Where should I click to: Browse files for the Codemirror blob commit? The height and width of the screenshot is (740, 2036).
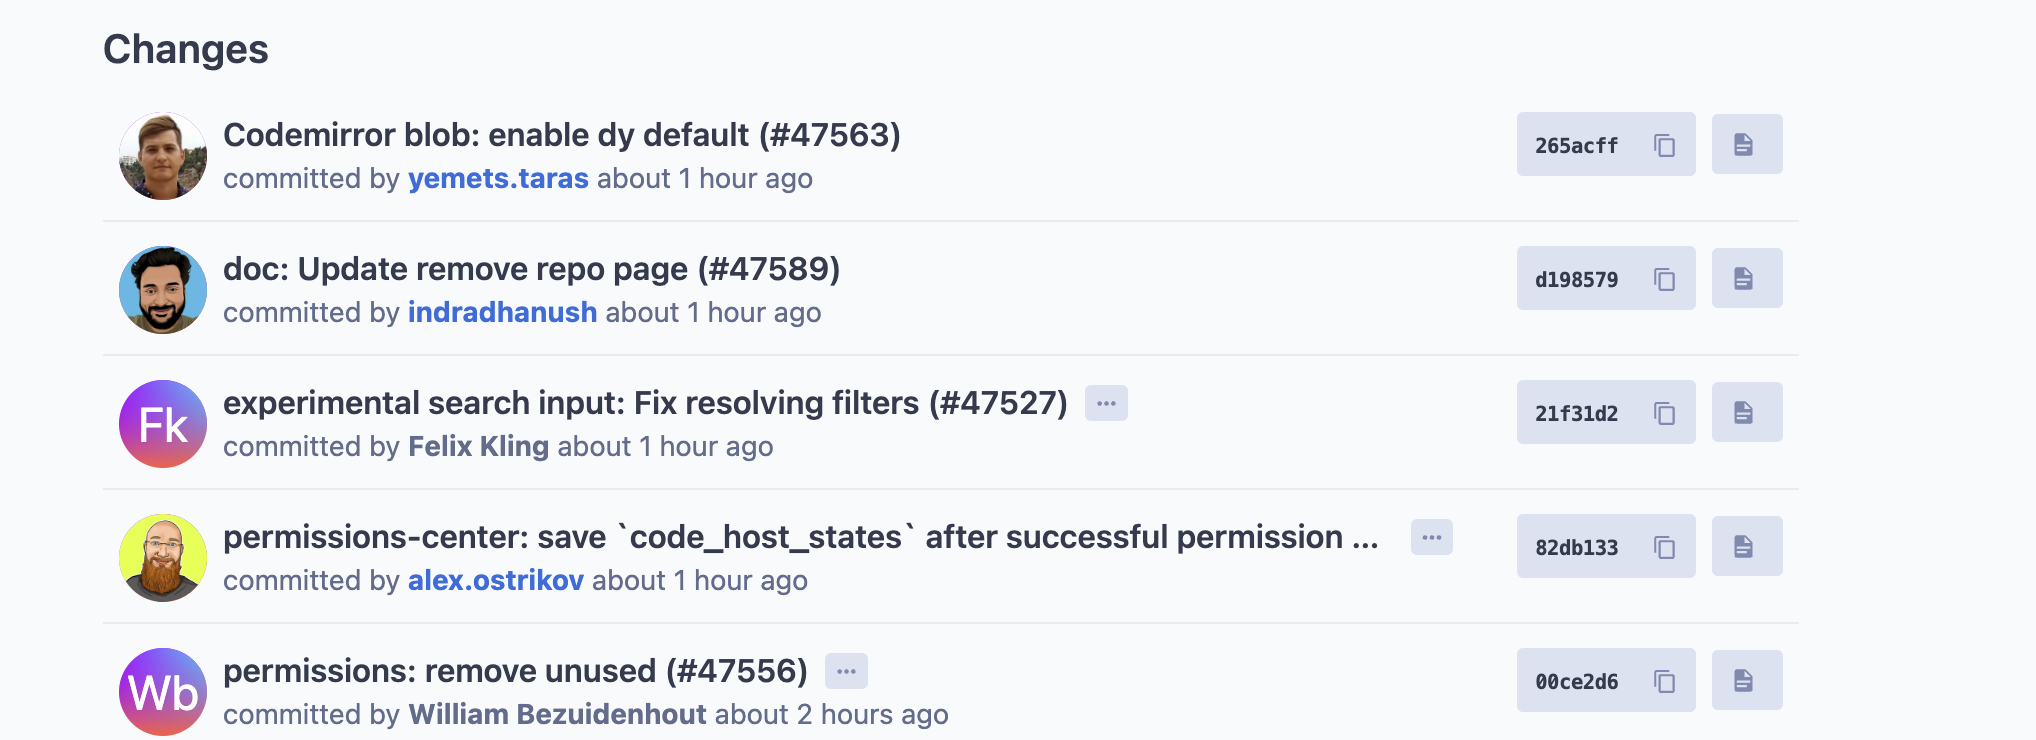[1746, 143]
